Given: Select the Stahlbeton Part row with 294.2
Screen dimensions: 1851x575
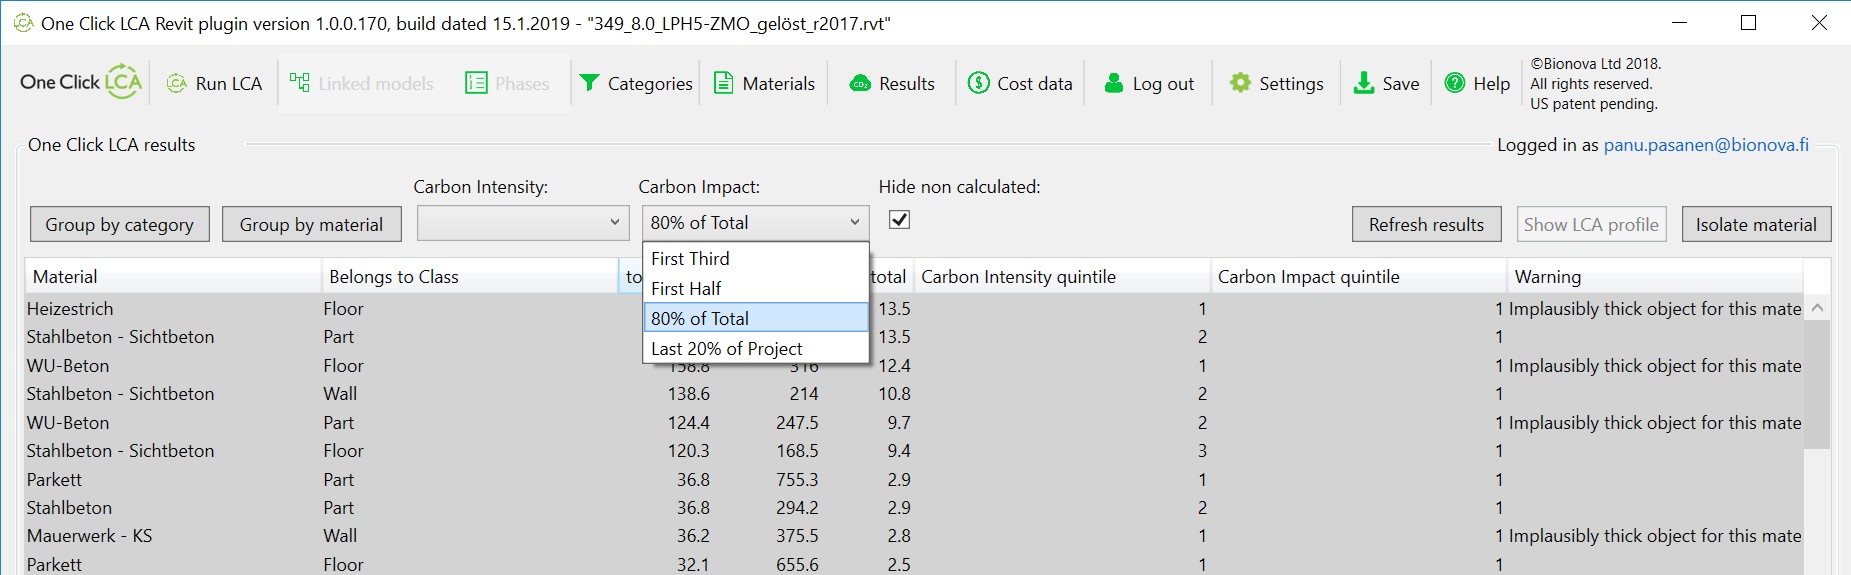Looking at the screenshot, I should click(914, 507).
